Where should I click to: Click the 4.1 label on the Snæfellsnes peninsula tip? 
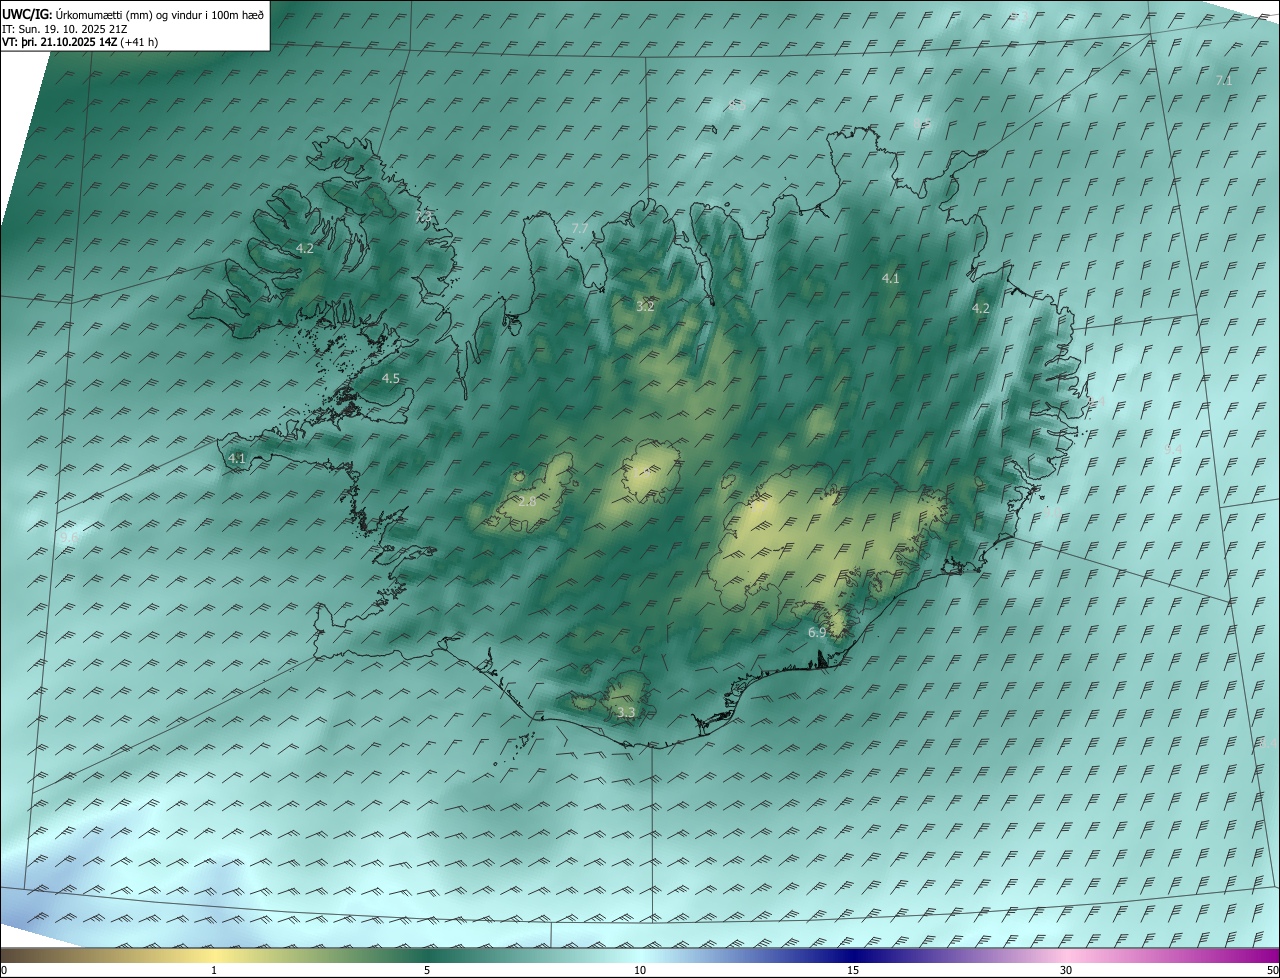[236, 458]
